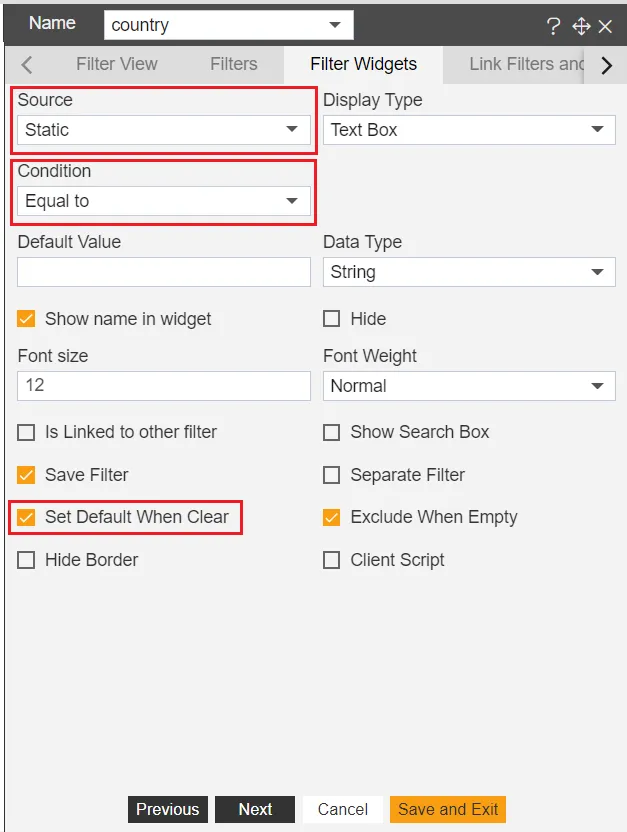
Task: Toggle Set Default When Clear checkbox
Action: pos(26,517)
